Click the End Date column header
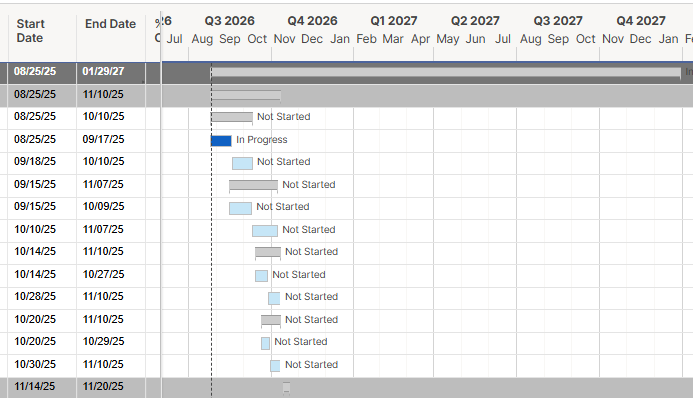693x398 pixels. (x=110, y=24)
